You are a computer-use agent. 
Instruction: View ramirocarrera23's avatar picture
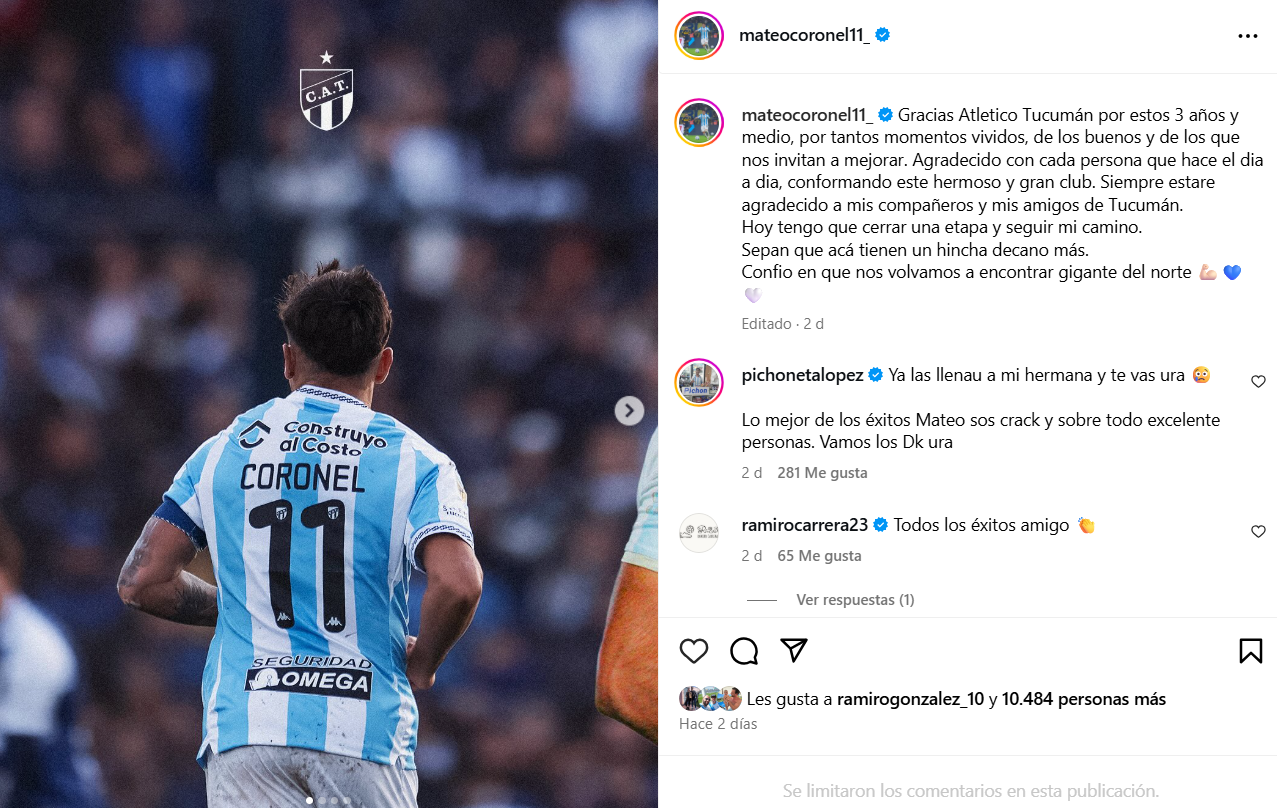[699, 533]
